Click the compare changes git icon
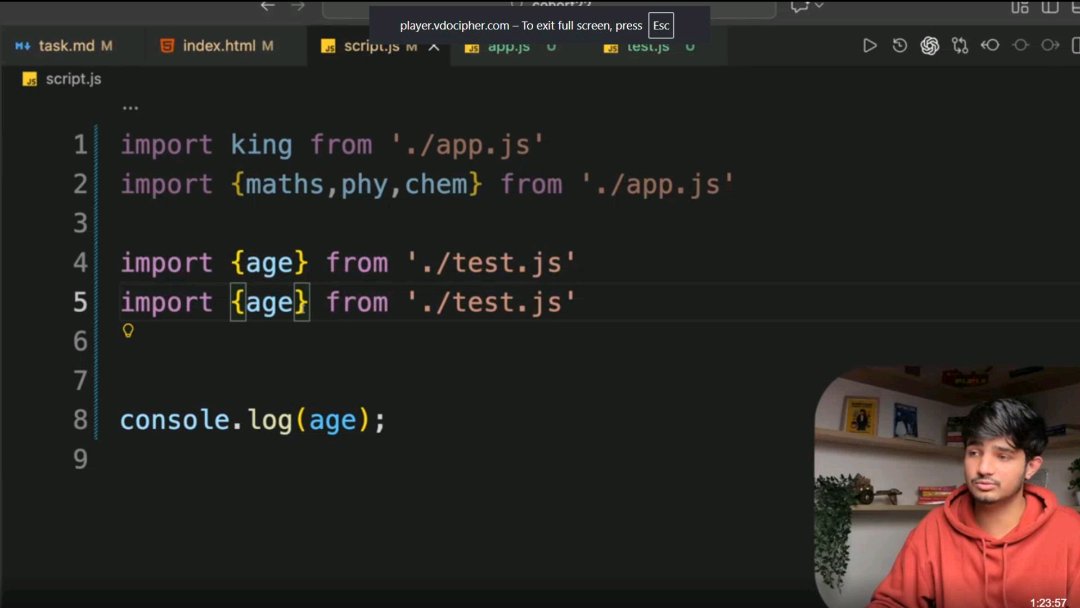Screen dimensions: 1080x608 click(959, 45)
